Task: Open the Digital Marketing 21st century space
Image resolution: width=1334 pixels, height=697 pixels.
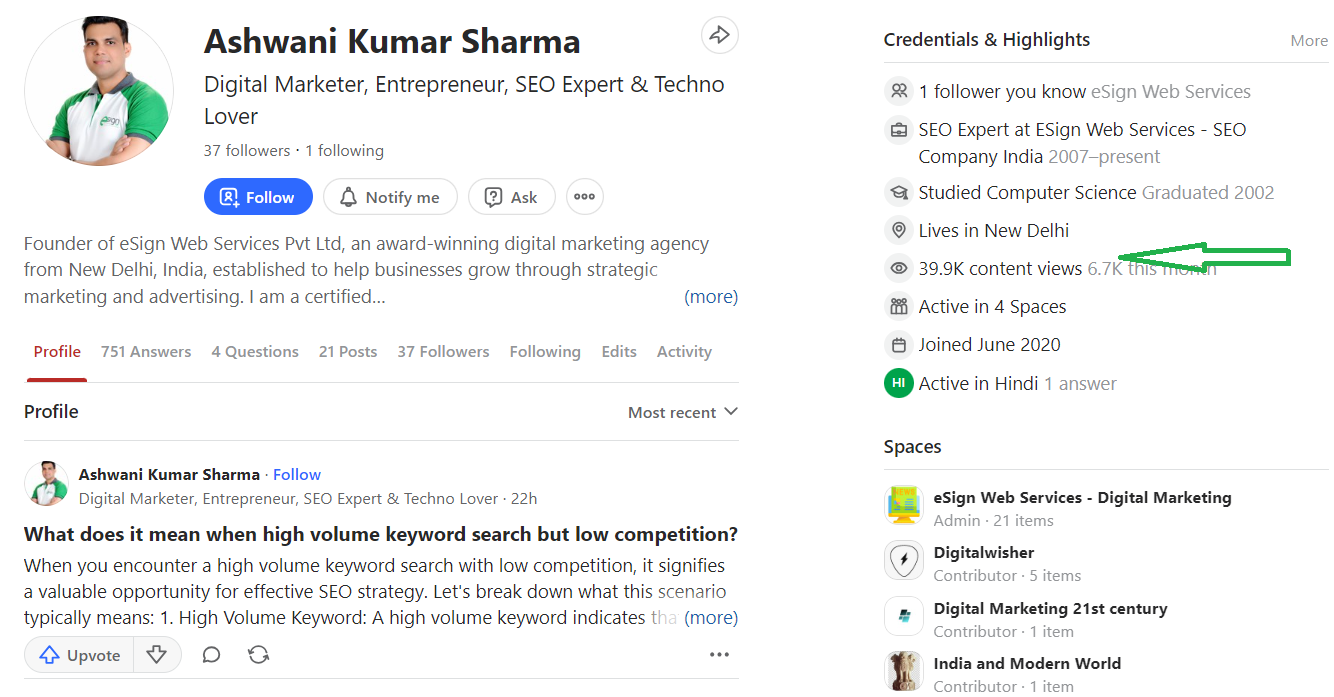Action: tap(1050, 608)
